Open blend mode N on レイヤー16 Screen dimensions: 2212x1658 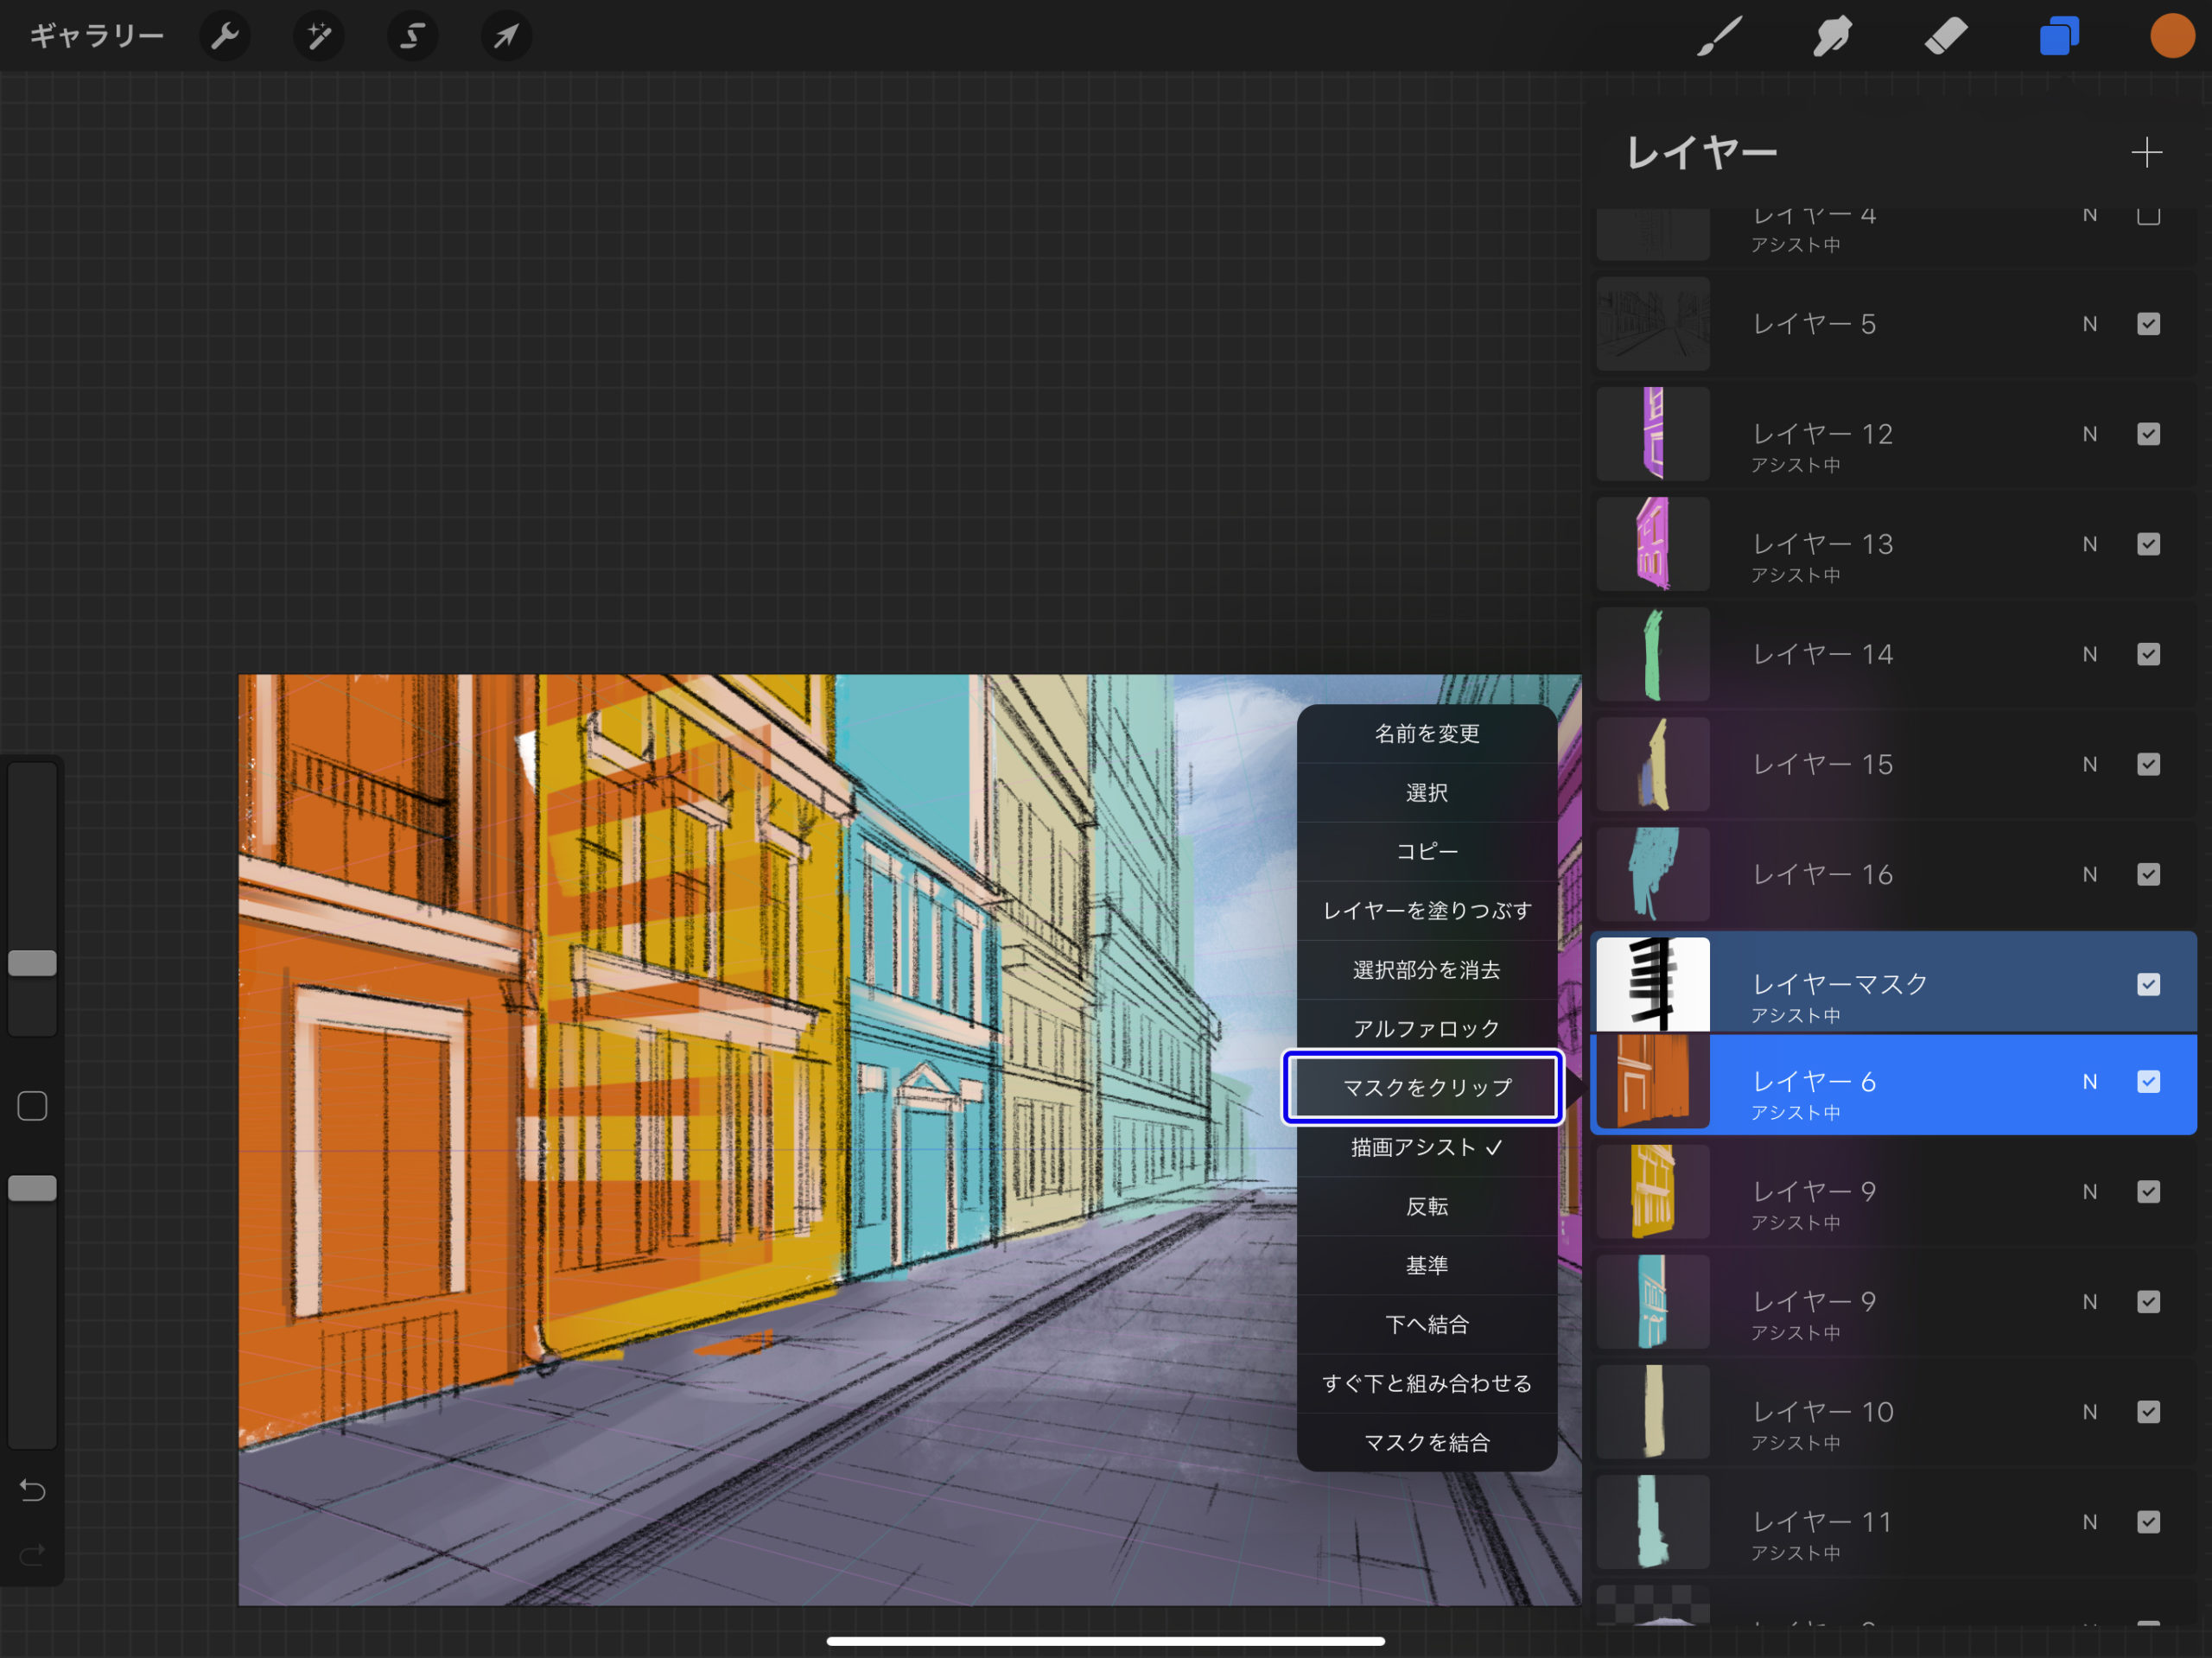[x=2089, y=873]
